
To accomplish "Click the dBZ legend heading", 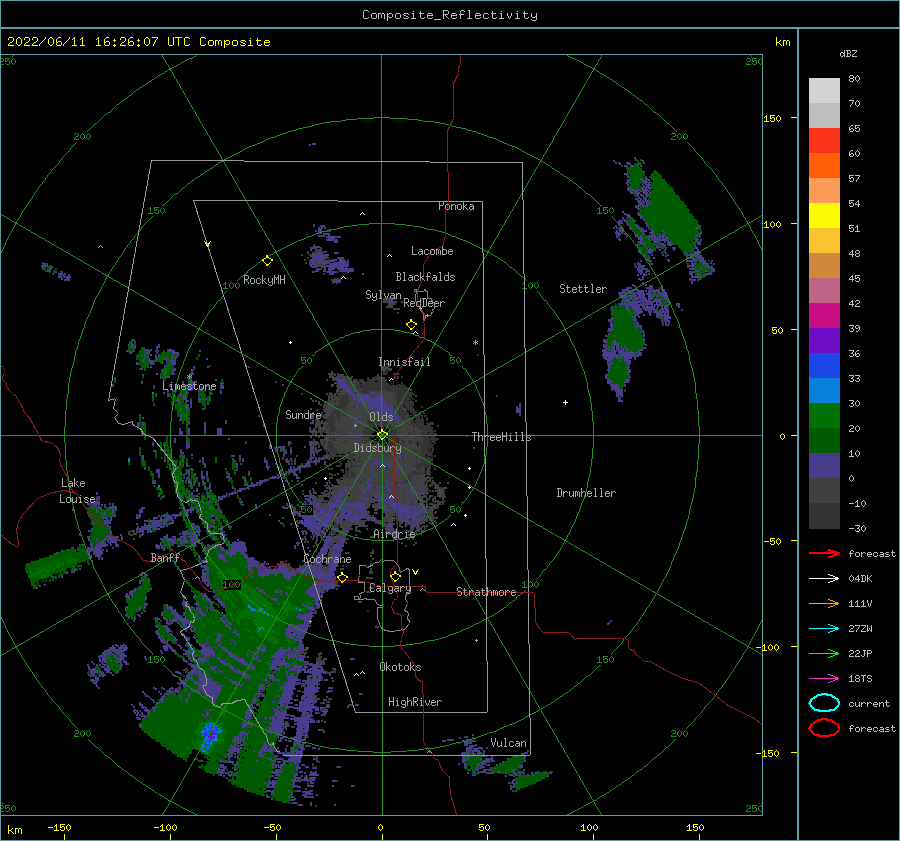I will [x=848, y=53].
